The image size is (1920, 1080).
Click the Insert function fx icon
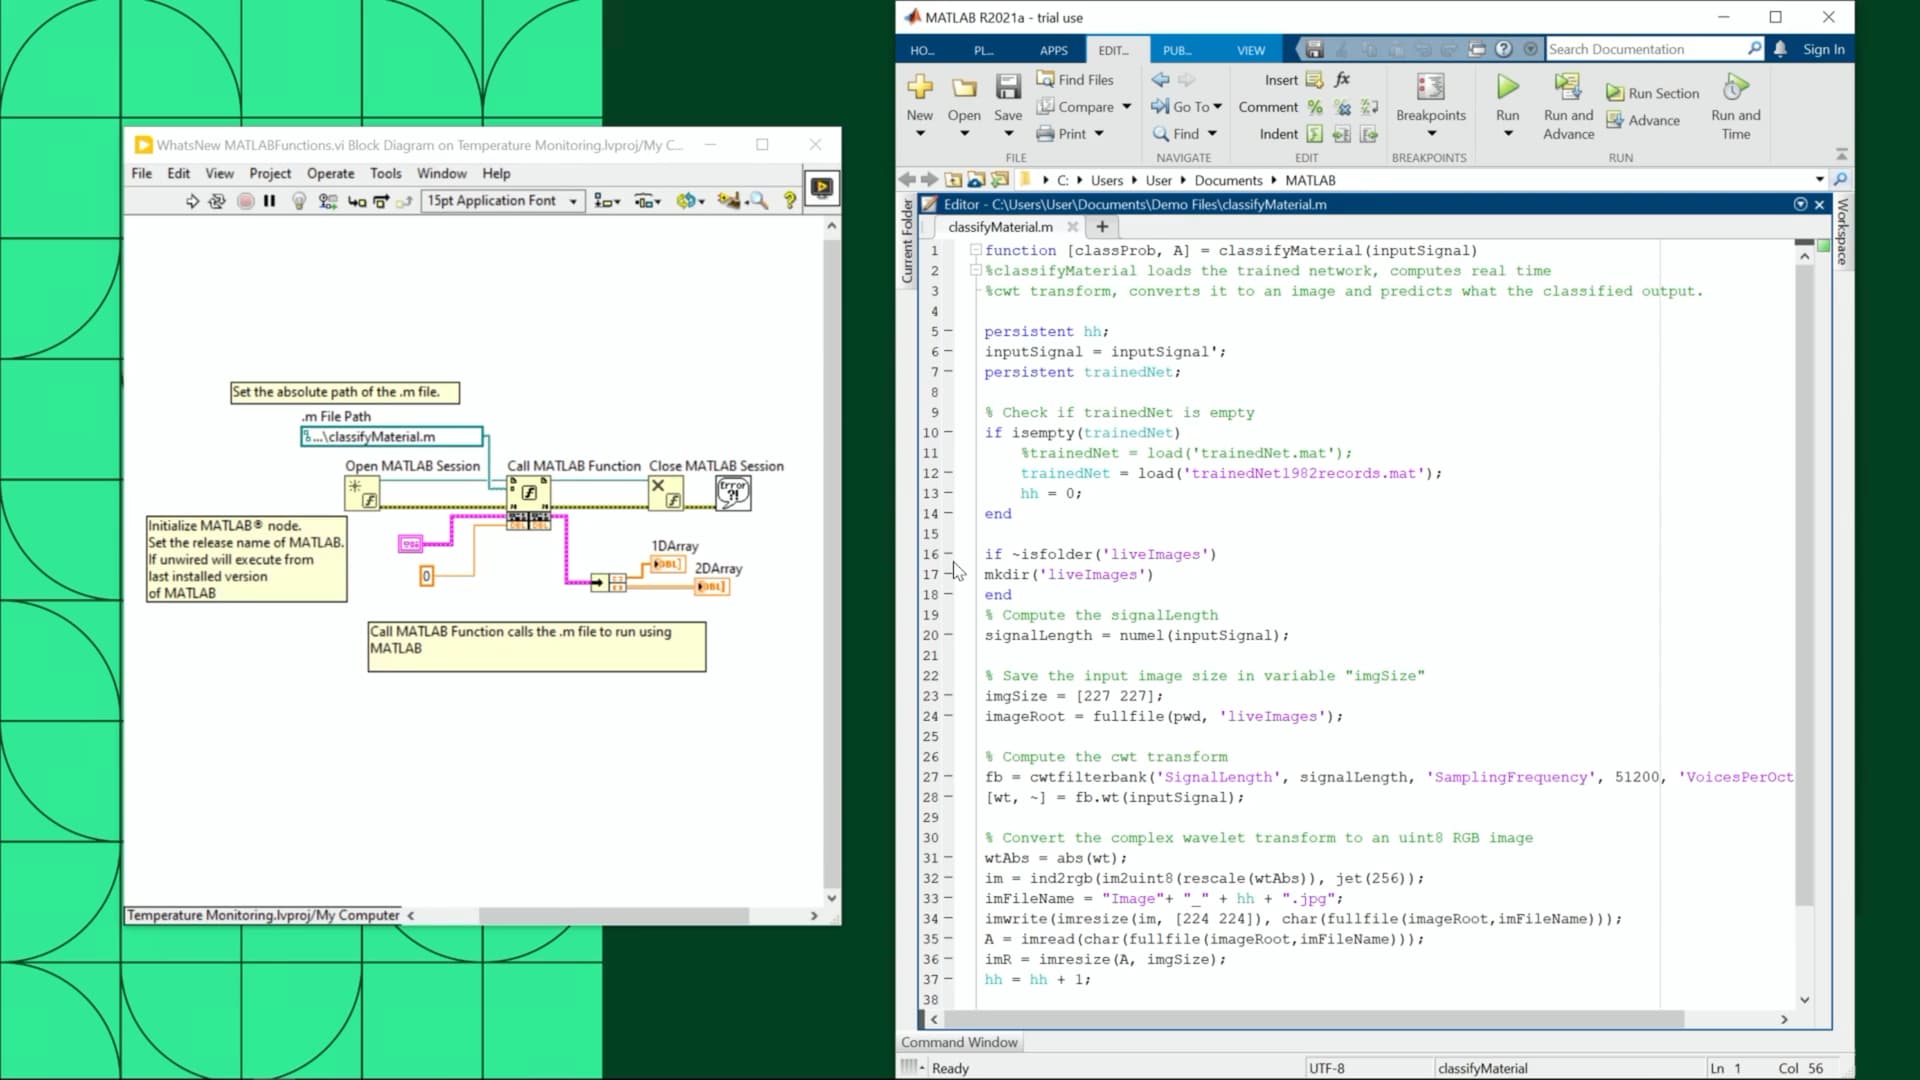[1342, 79]
